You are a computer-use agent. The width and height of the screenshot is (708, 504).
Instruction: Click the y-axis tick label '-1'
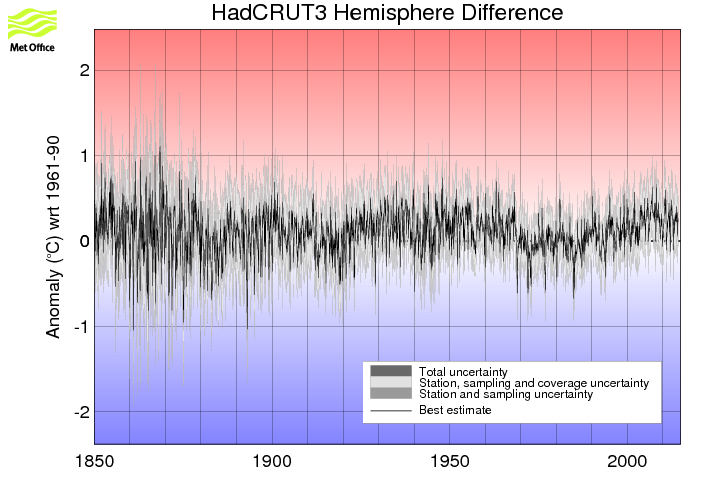click(82, 327)
